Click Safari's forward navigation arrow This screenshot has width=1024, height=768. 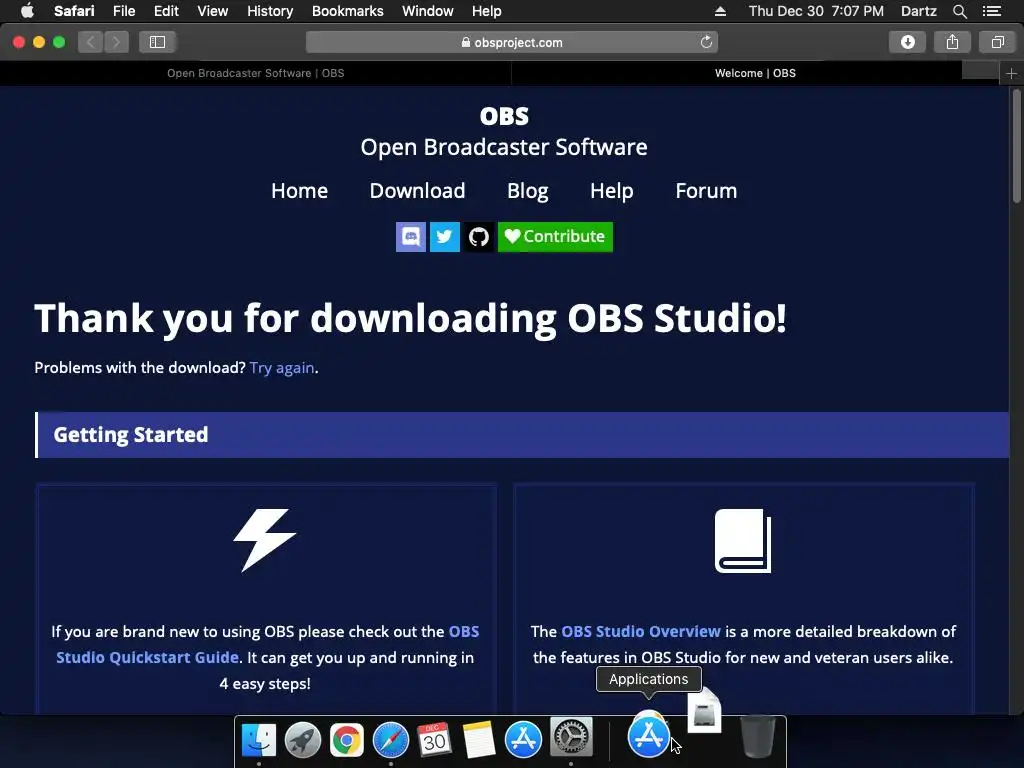point(116,42)
